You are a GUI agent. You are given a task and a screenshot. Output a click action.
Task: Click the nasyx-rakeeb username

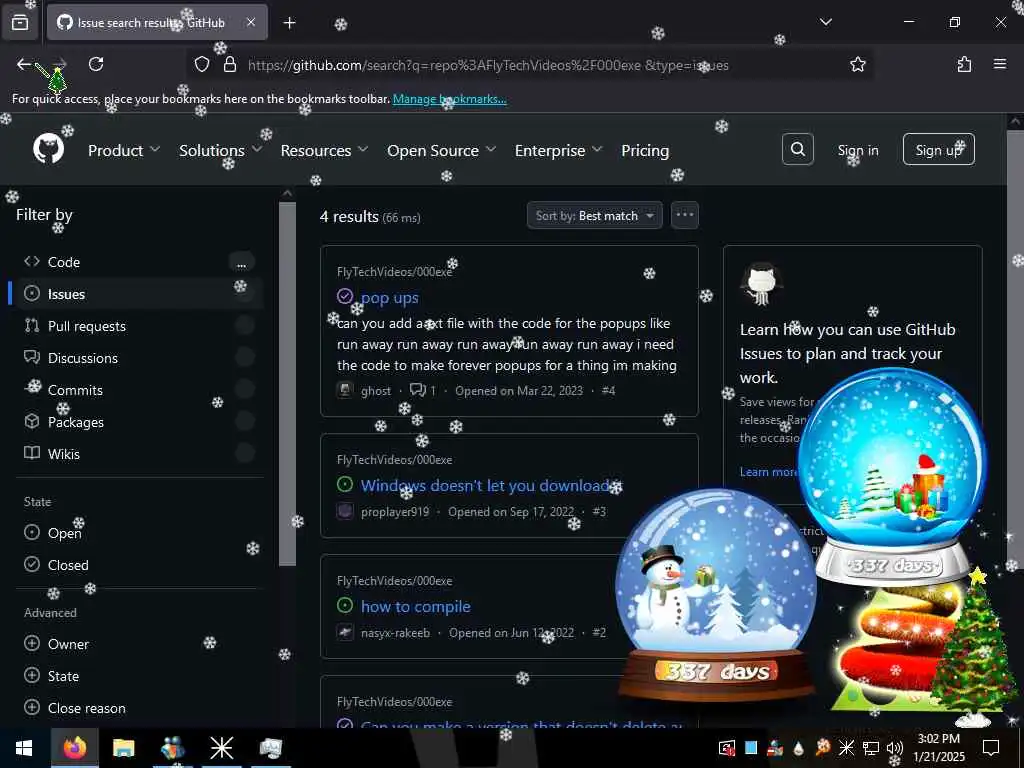(395, 633)
